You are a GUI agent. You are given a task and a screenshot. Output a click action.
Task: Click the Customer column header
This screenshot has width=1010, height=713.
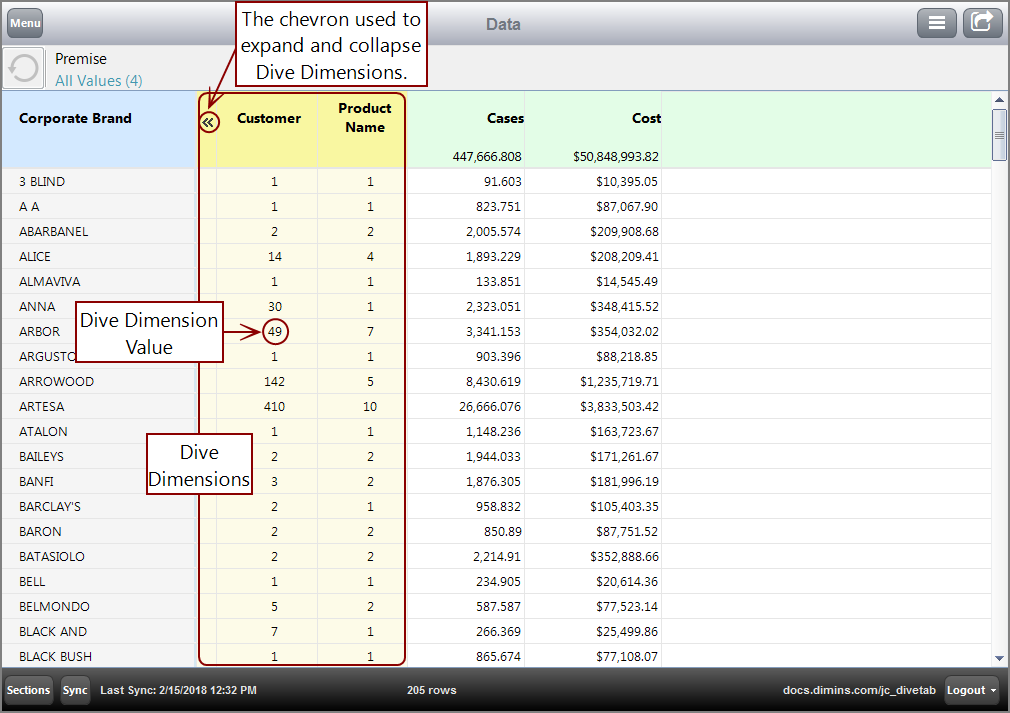(x=268, y=118)
